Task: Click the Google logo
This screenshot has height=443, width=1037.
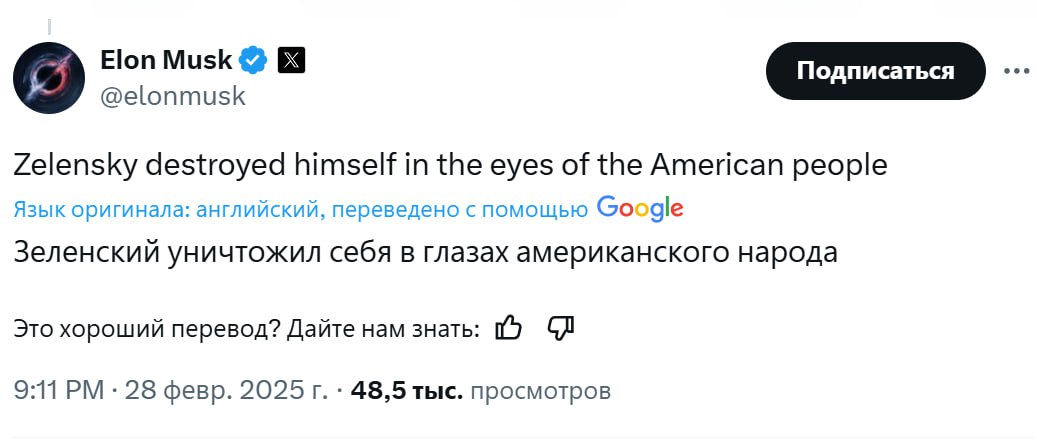Action: click(640, 208)
